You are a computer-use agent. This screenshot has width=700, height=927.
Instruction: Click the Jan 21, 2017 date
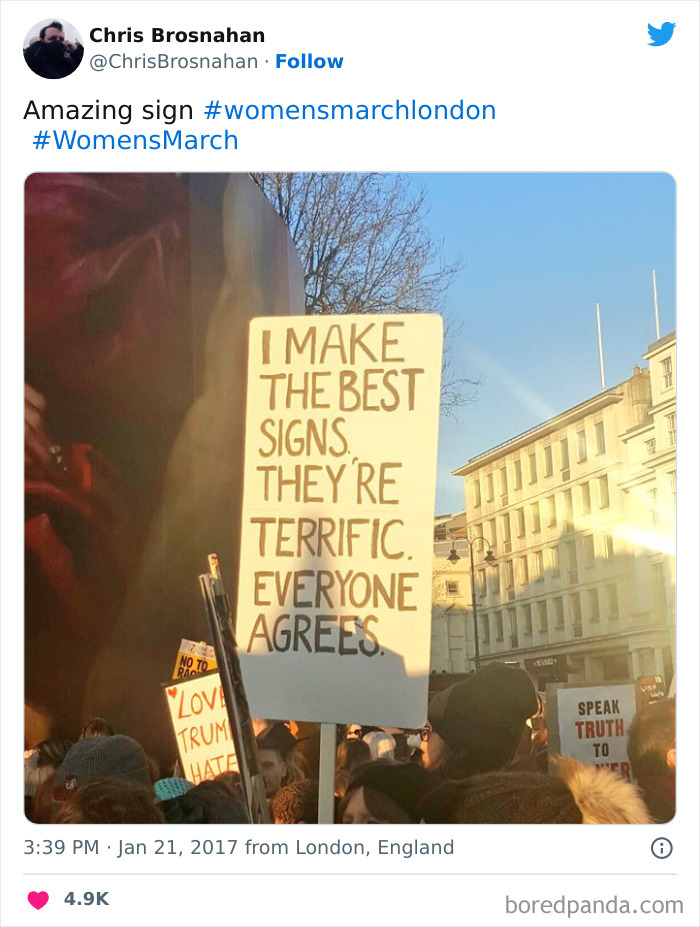coord(178,848)
